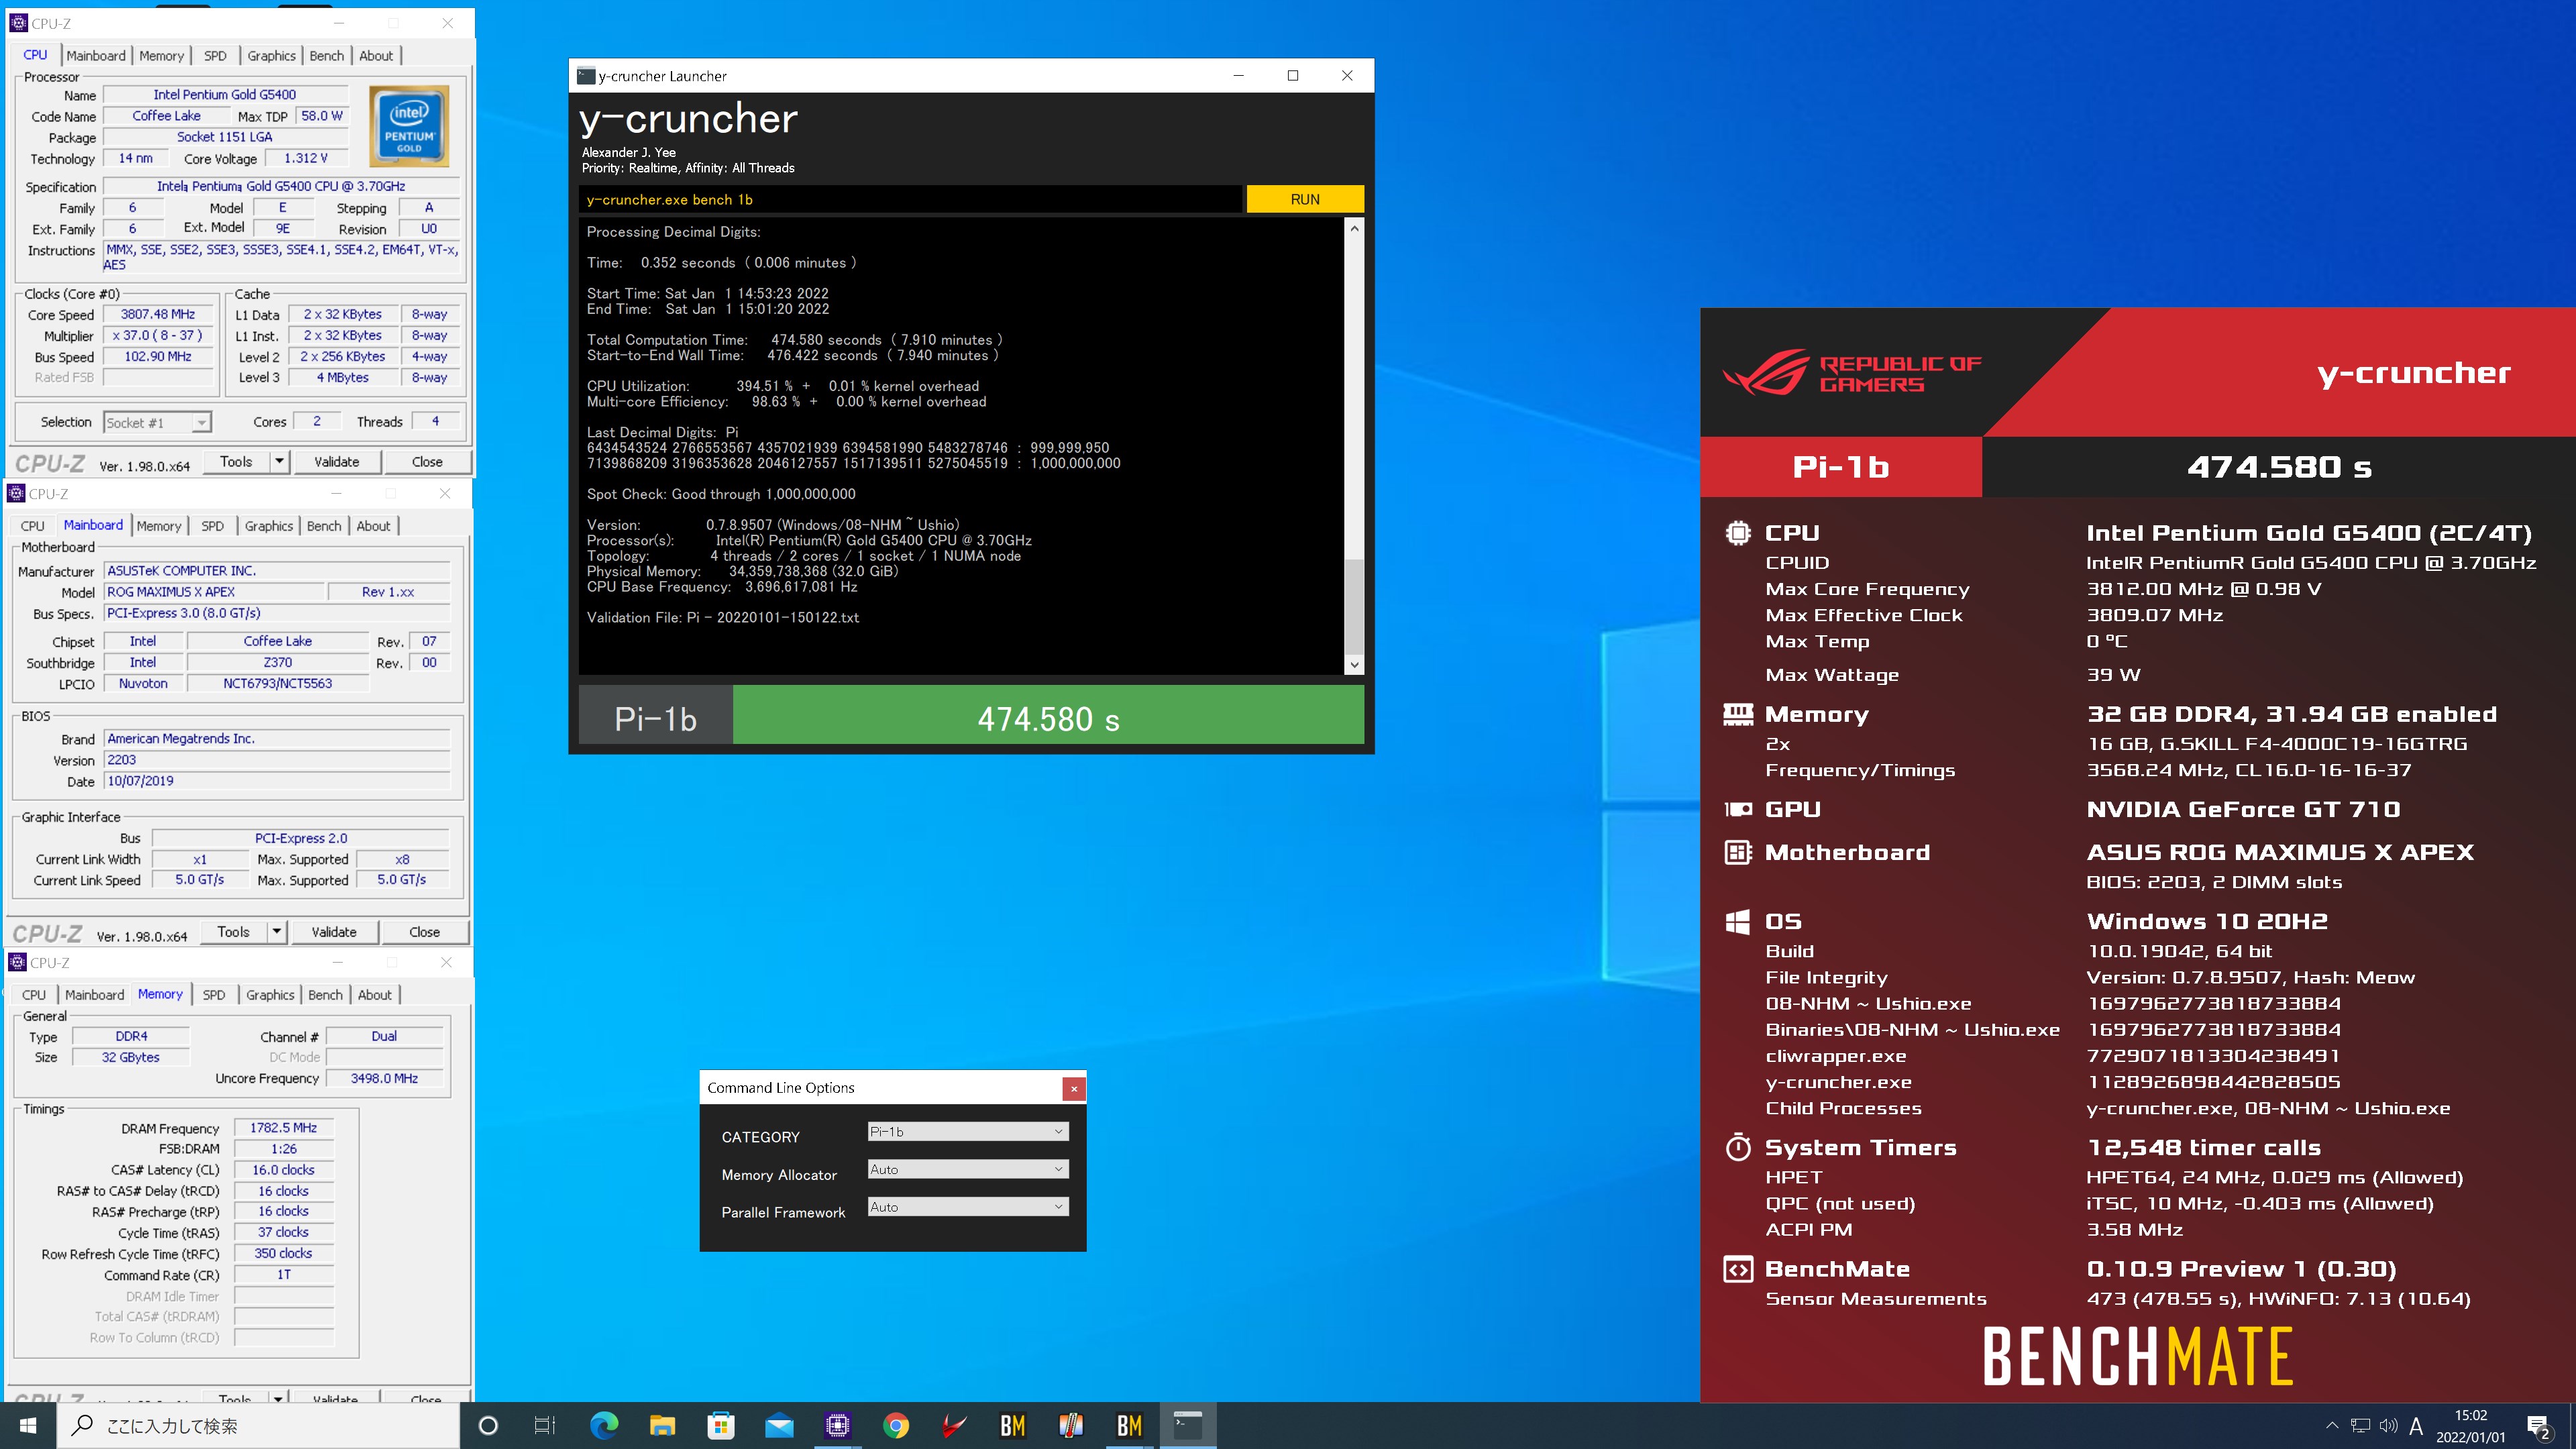Open the volume control in system tray
Screen dimensions: 2576x1449
pos(2388,1426)
